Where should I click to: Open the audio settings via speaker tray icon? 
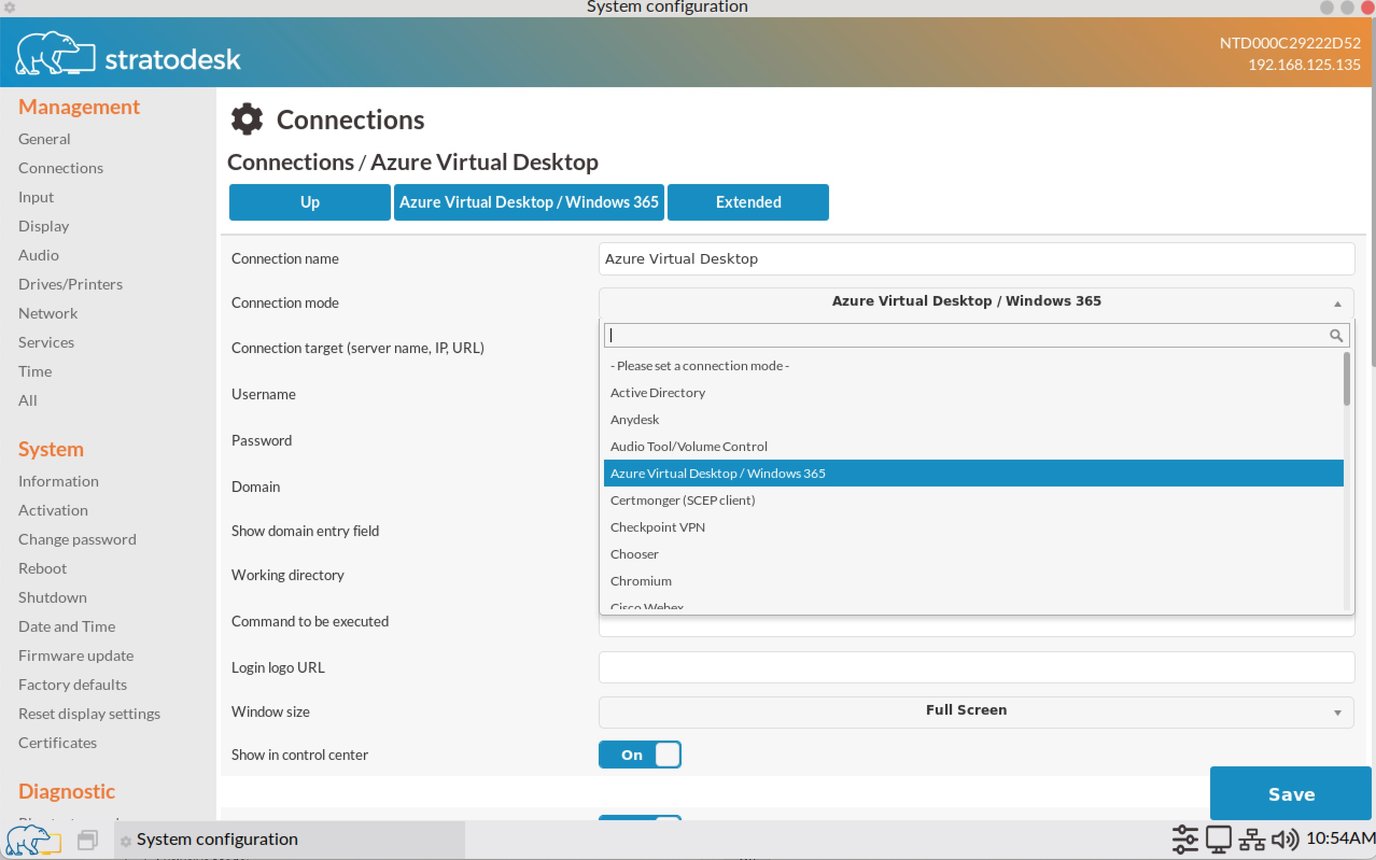[x=1285, y=838]
